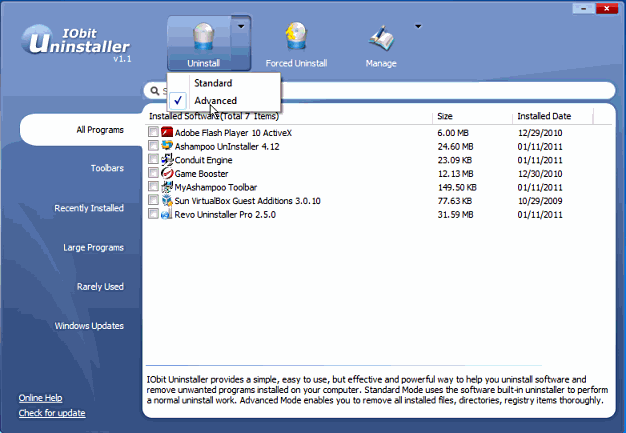
Task: Click the MyAshampoo Toolbar program icon
Action: (167, 187)
